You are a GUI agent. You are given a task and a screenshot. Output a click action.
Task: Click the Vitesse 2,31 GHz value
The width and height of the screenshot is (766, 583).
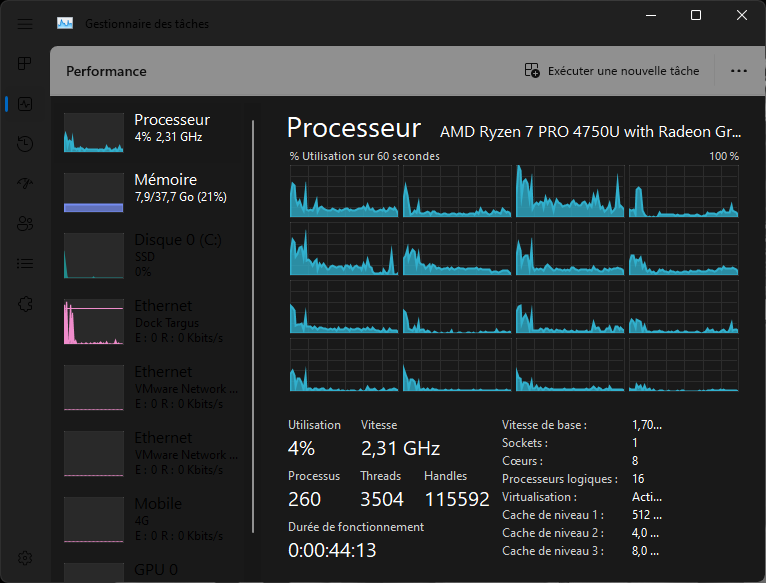tap(401, 448)
